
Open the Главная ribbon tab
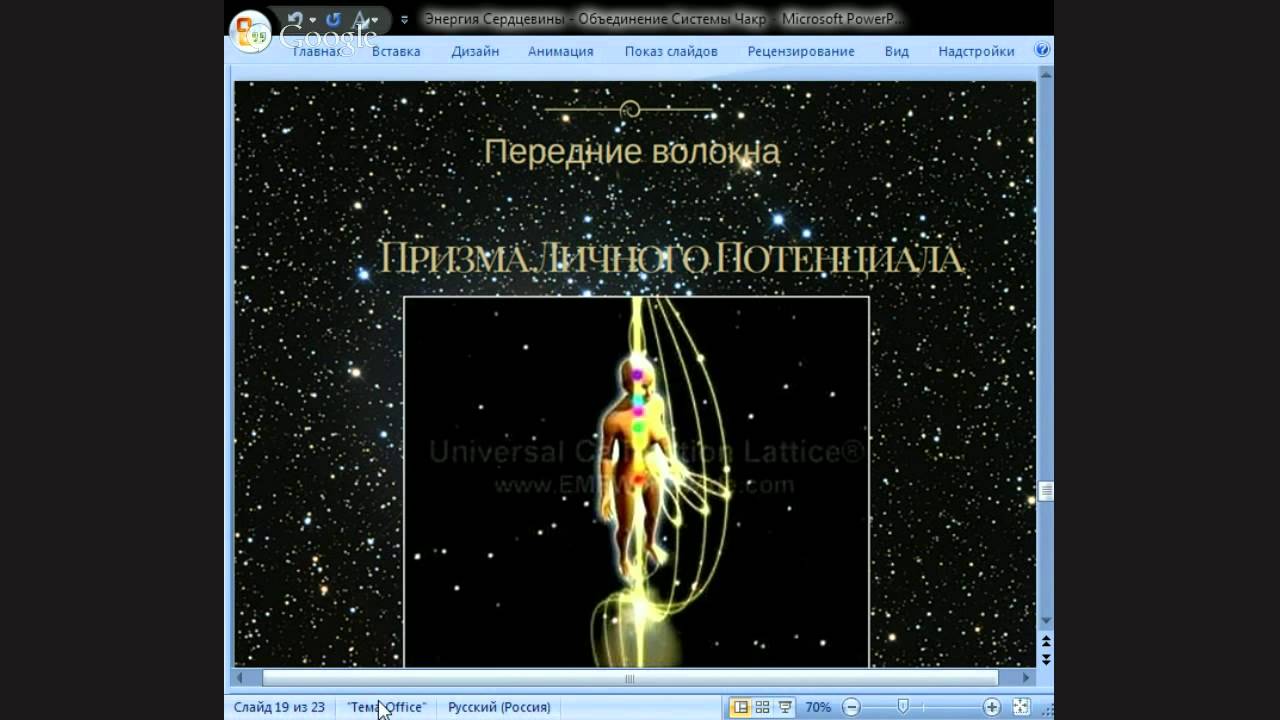(317, 51)
